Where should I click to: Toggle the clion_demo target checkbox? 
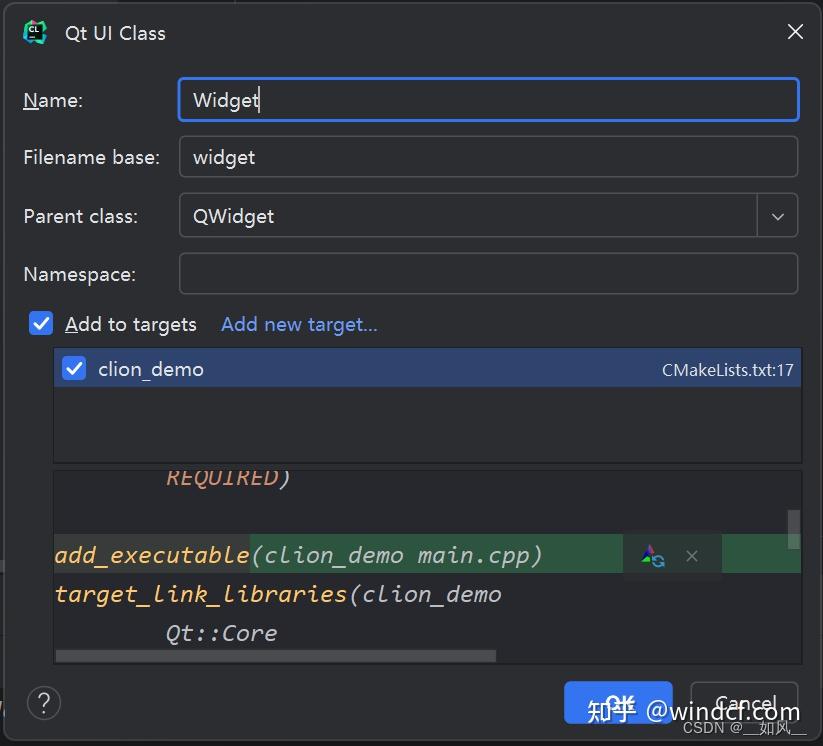(74, 369)
